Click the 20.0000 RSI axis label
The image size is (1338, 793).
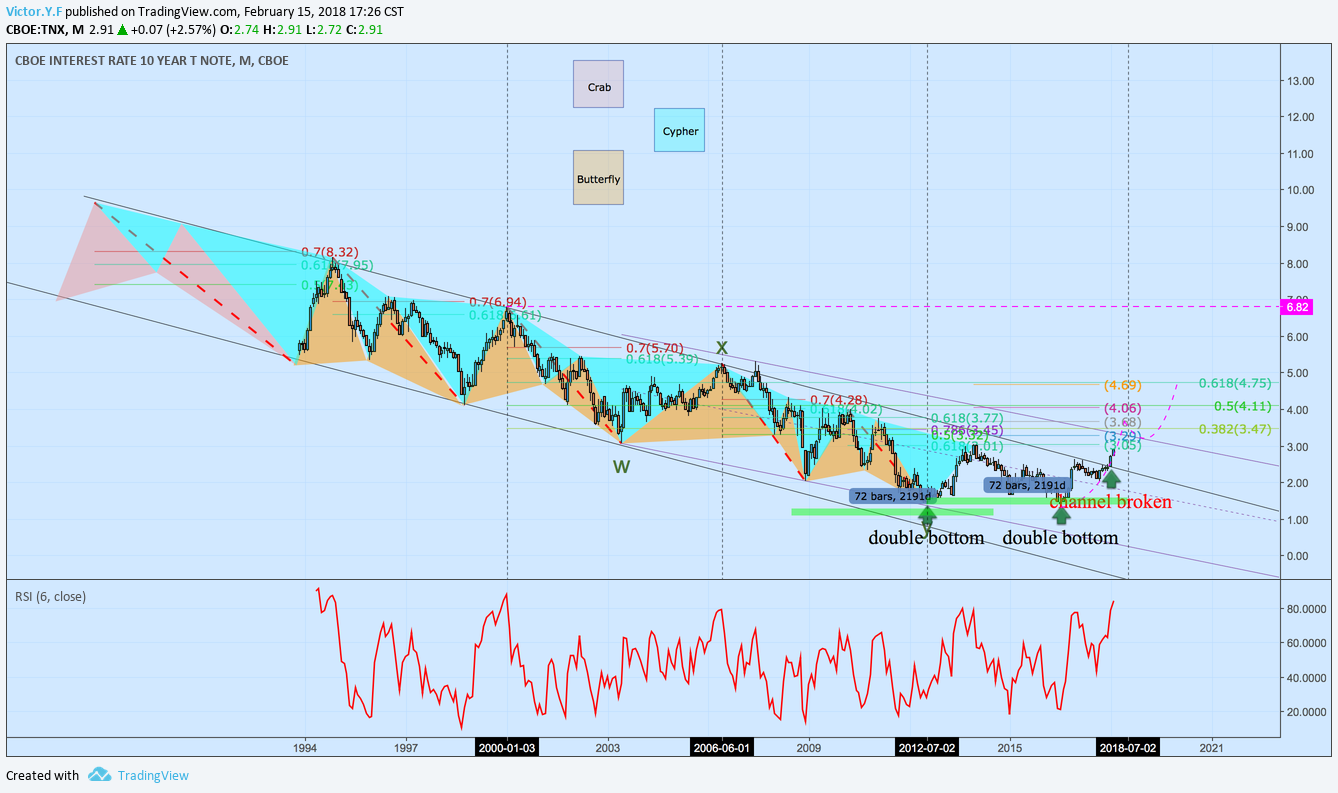(x=1308, y=712)
